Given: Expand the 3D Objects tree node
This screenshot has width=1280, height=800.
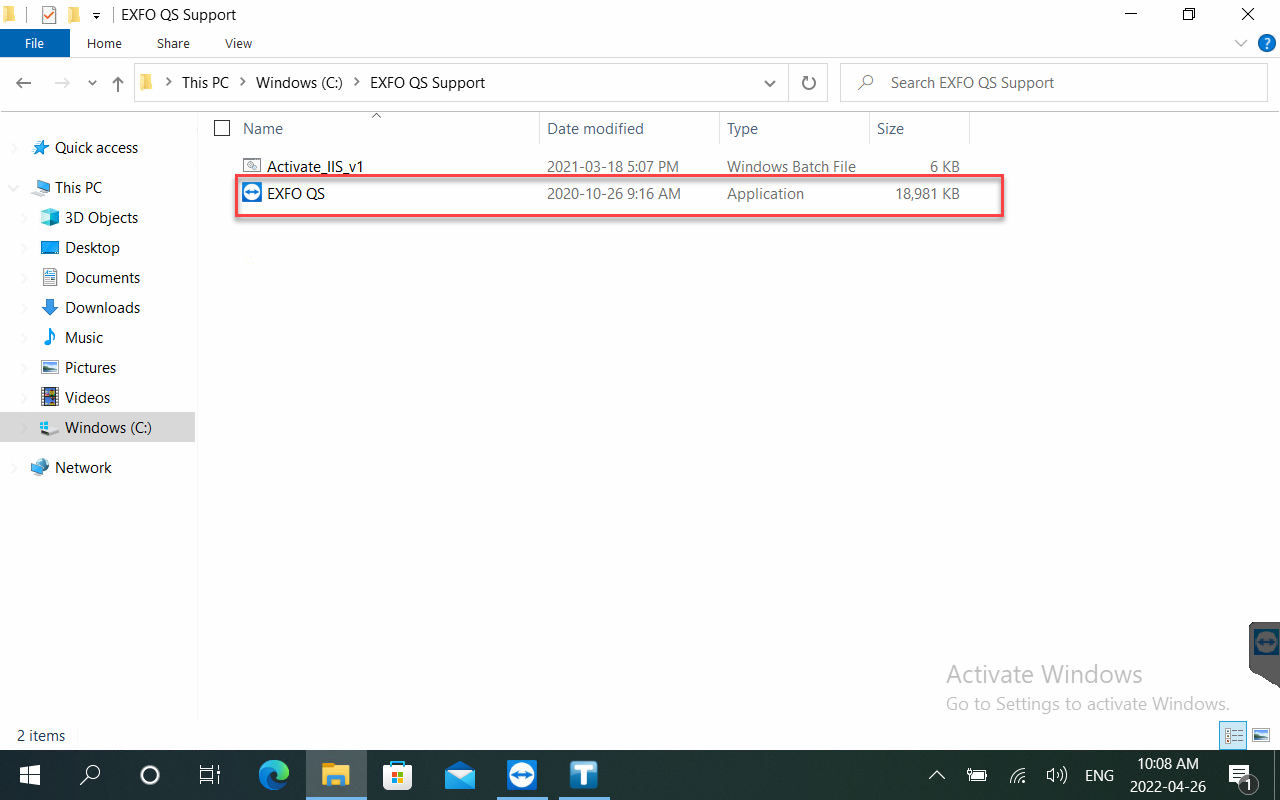Looking at the screenshot, I should pos(25,218).
